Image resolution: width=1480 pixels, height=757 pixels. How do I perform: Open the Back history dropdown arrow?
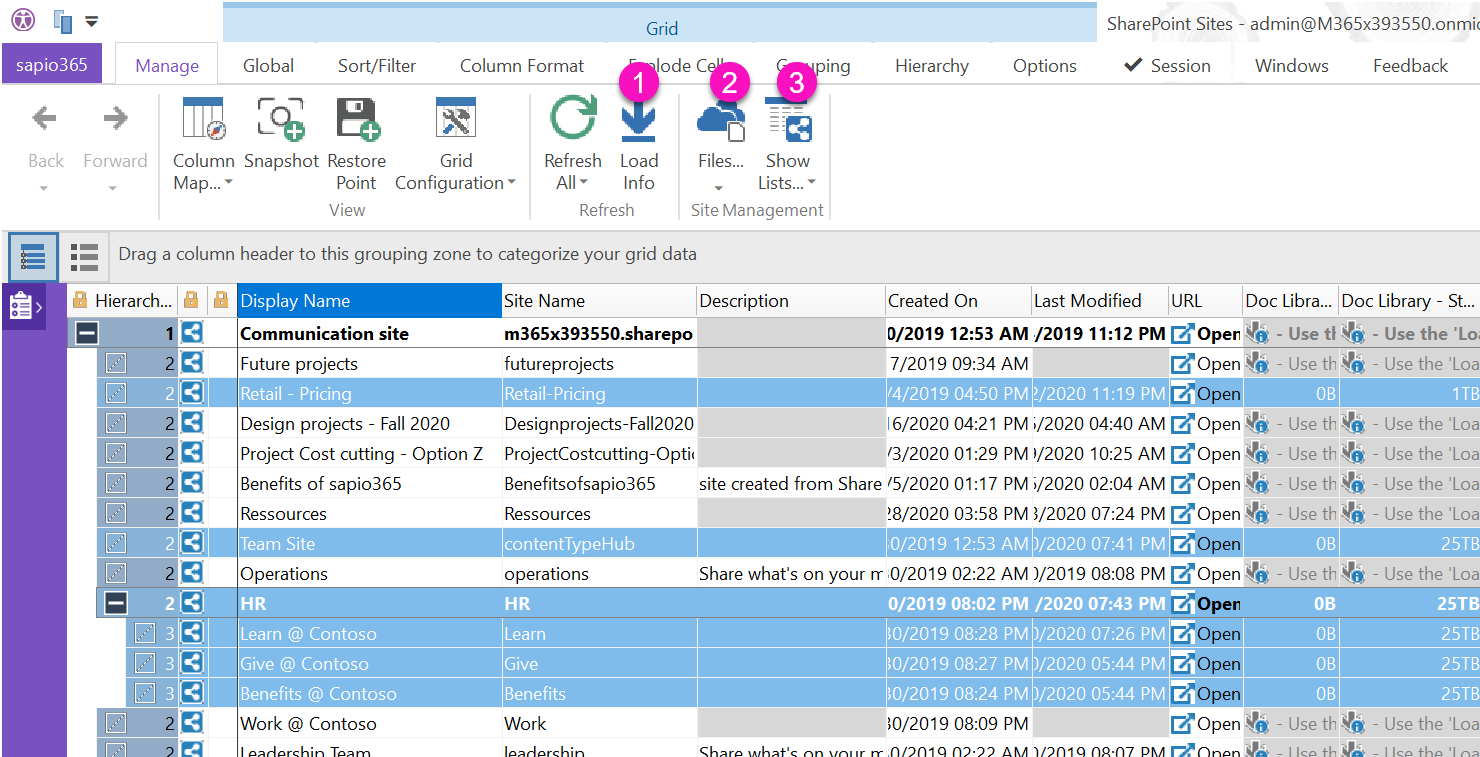tap(44, 188)
